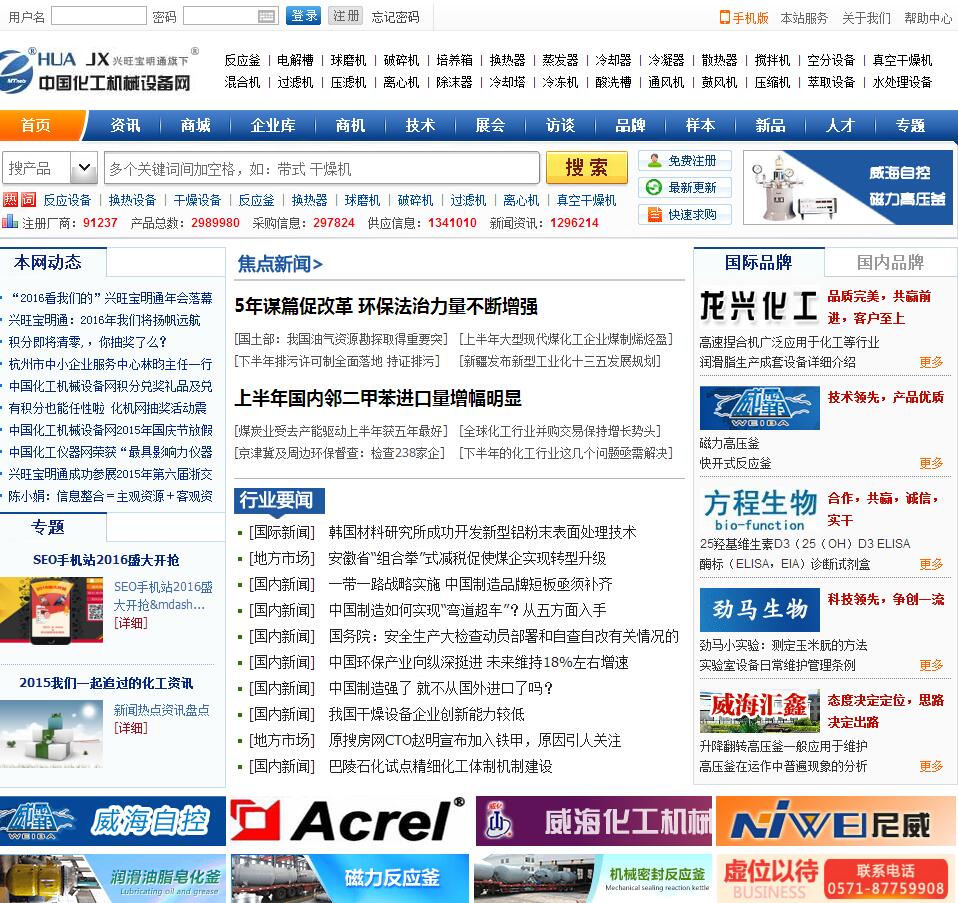Open the 人才 navigation tab
Image resolution: width=958 pixels, height=903 pixels.
(x=840, y=125)
